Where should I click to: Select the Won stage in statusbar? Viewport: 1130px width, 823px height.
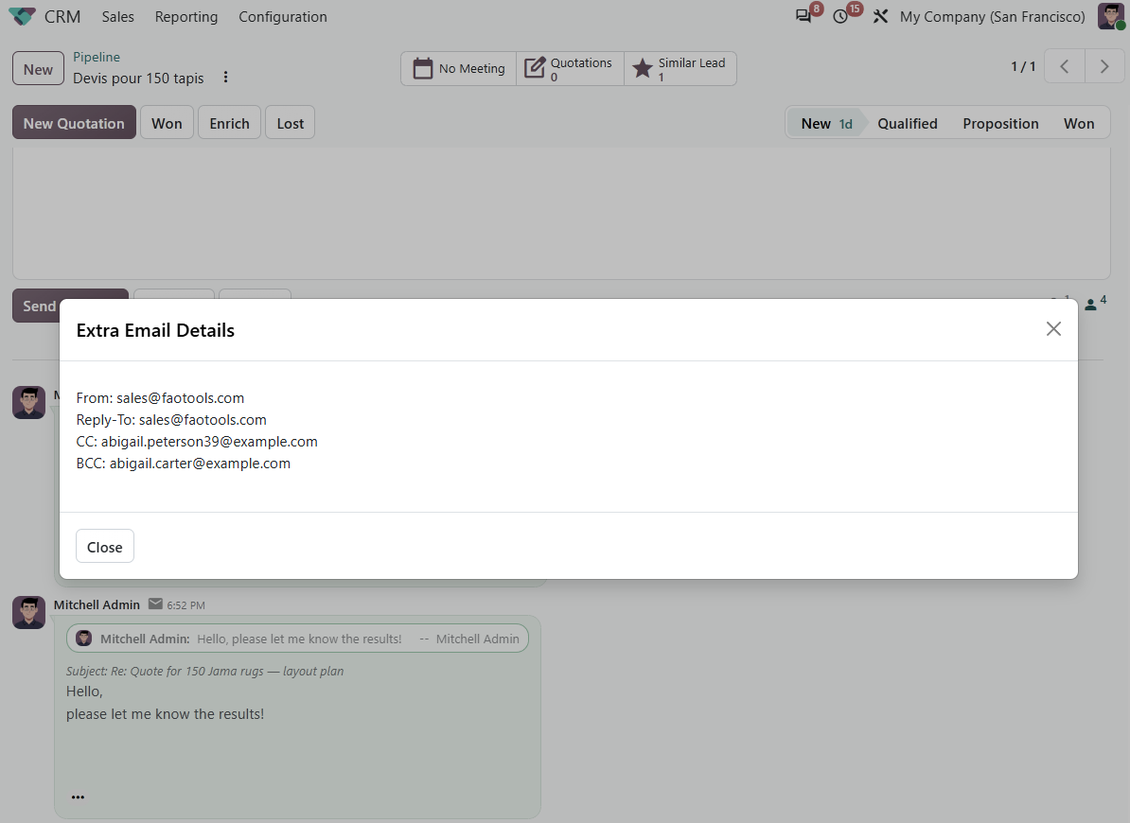pyautogui.click(x=1079, y=123)
